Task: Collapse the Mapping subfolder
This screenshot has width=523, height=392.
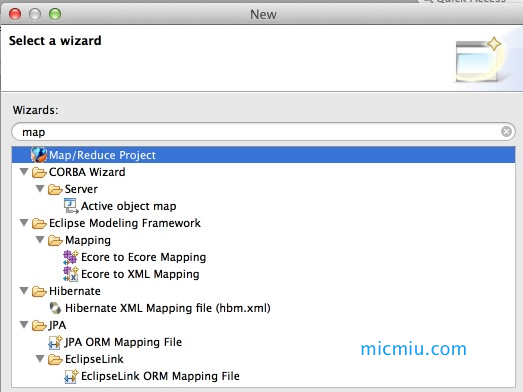Action: 40,240
